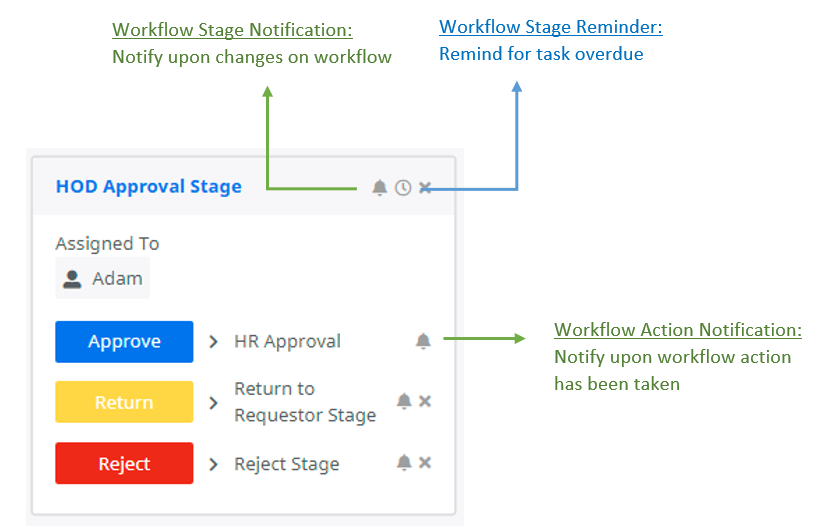Click the Adam assignee chip

(103, 279)
